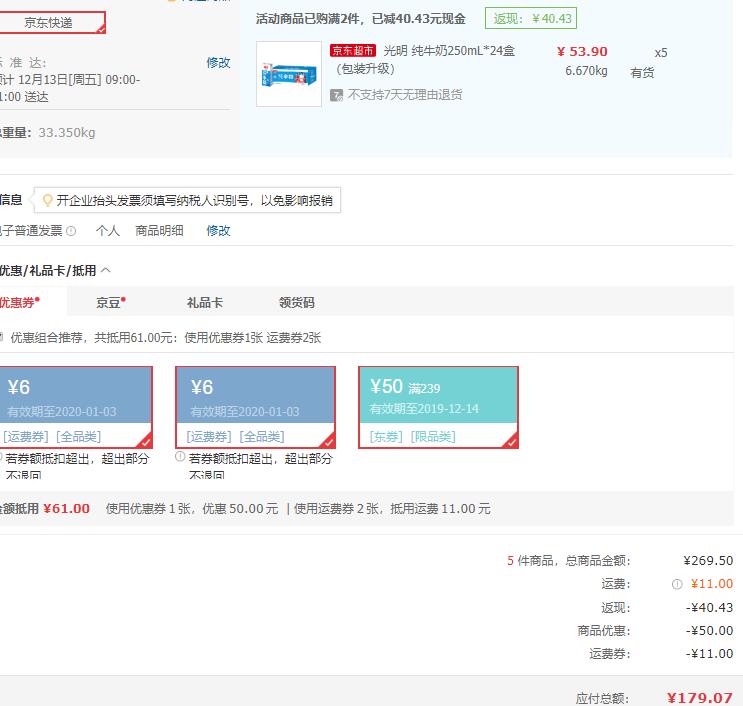Toggle the first ¥6 运费券 coupon
Screen dimensions: 743x706
click(x=76, y=407)
